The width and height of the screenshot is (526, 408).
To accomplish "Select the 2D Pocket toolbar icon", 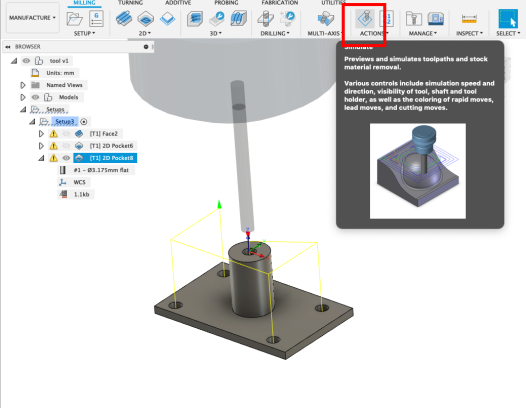I will [146, 18].
